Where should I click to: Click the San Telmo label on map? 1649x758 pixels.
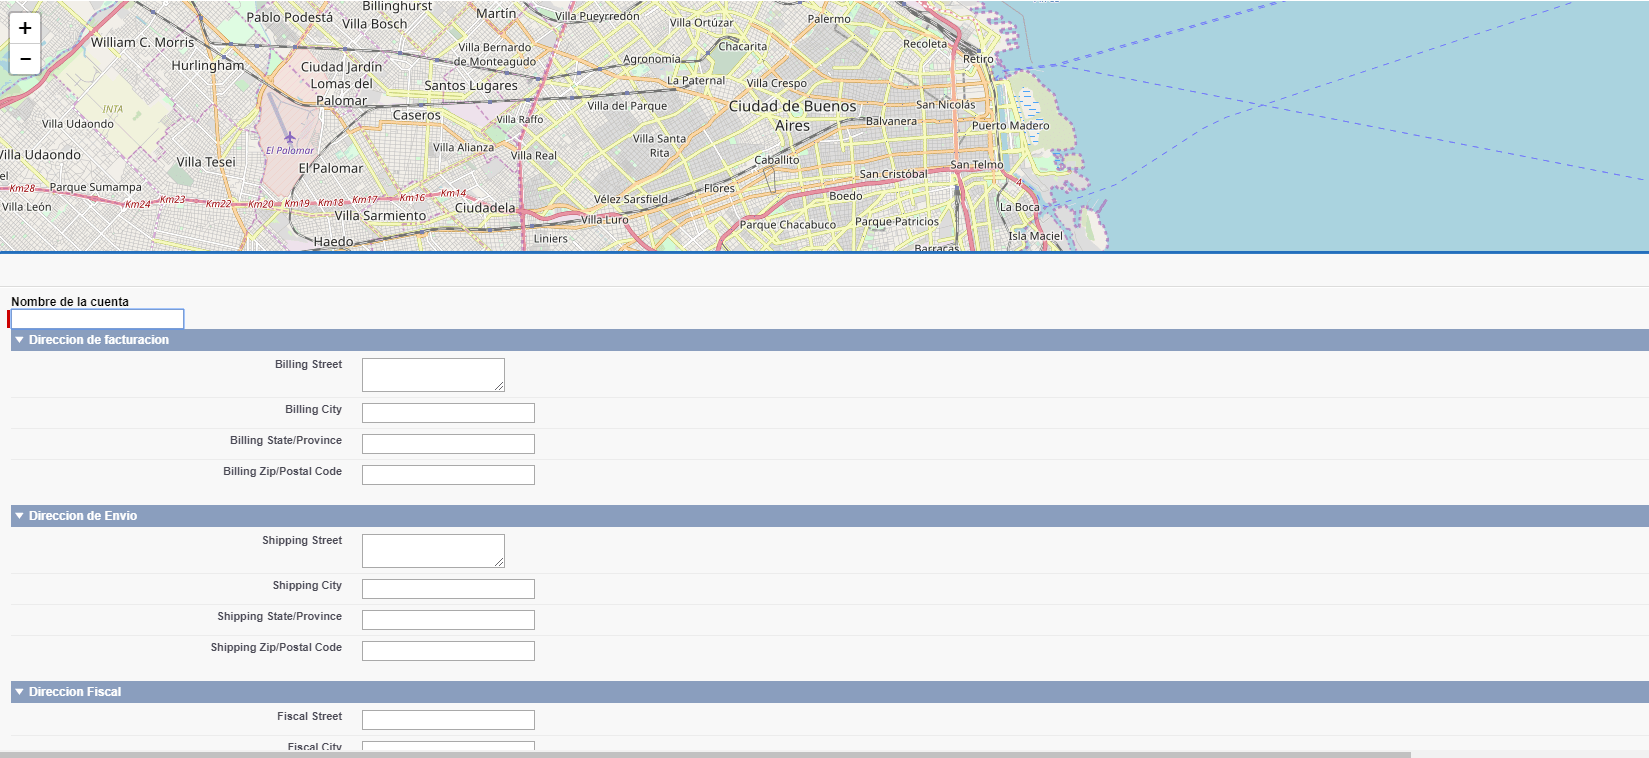pyautogui.click(x=977, y=165)
